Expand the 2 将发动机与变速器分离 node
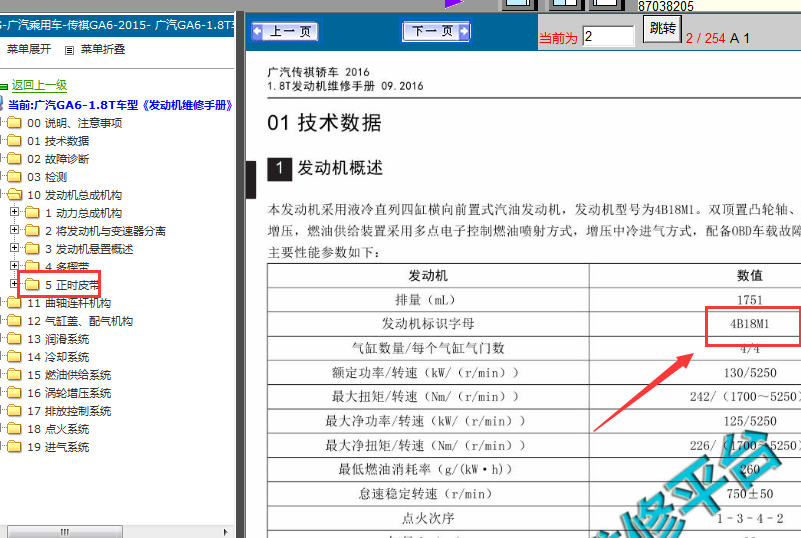Image resolution: width=801 pixels, height=538 pixels. (x=14, y=229)
